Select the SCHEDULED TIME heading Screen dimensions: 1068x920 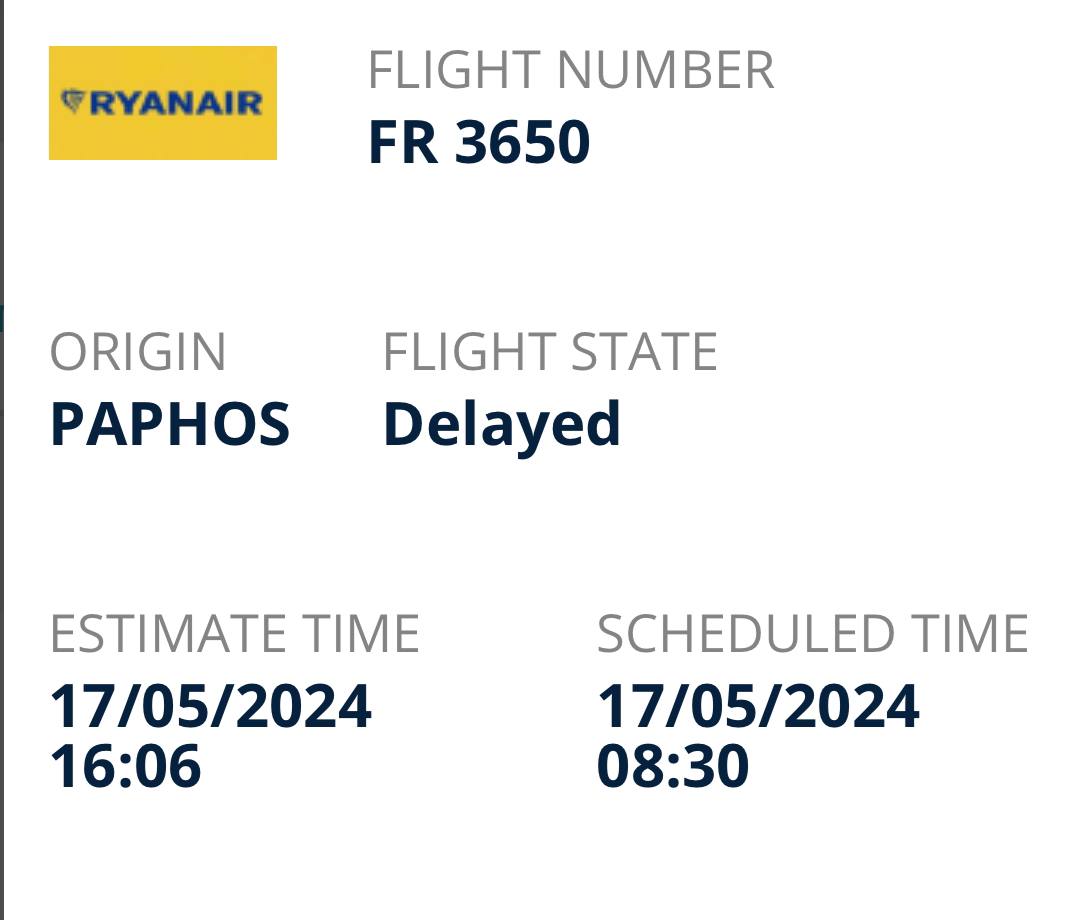click(x=812, y=634)
